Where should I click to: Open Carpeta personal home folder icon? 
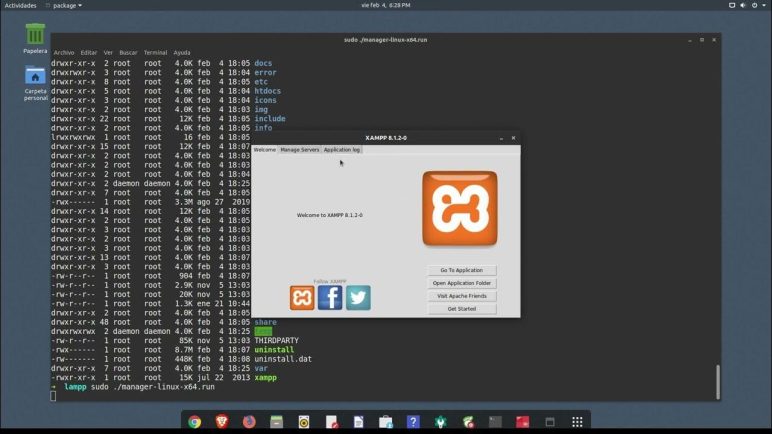35,76
